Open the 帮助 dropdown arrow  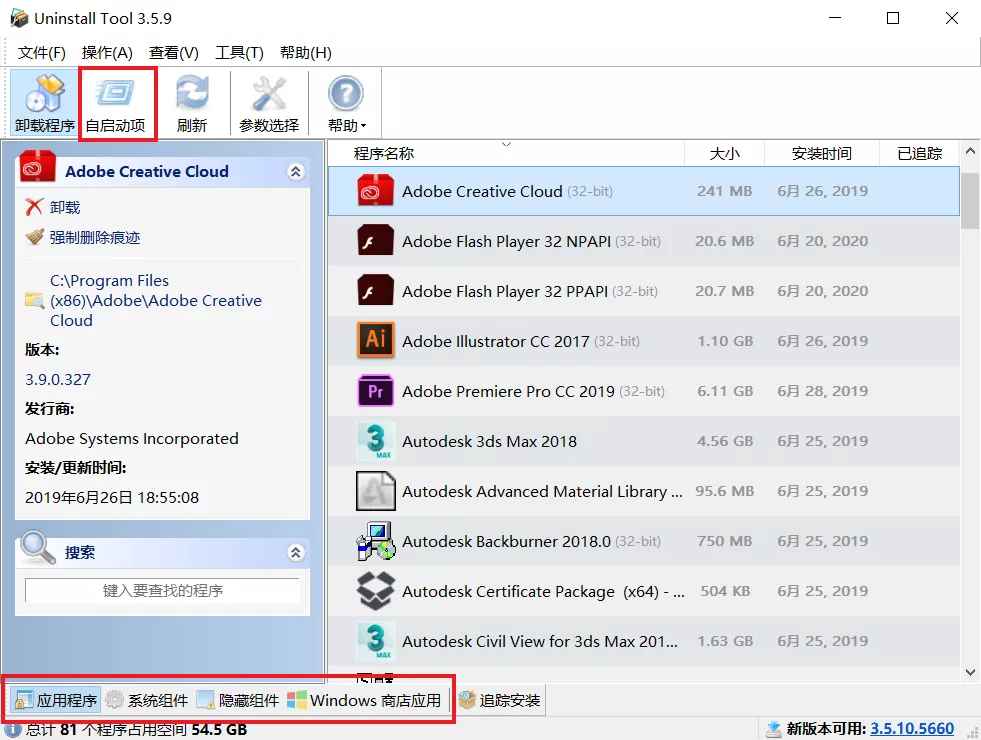point(362,126)
